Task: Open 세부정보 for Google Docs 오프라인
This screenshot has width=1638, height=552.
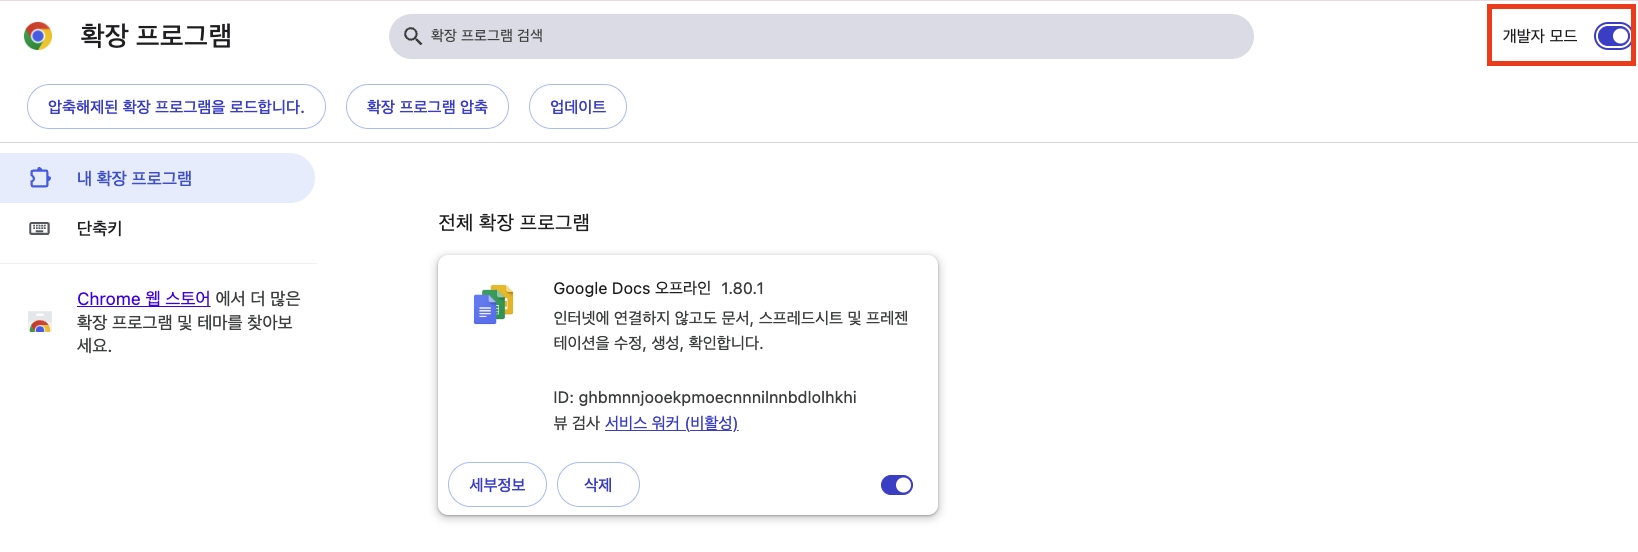Action: click(497, 485)
